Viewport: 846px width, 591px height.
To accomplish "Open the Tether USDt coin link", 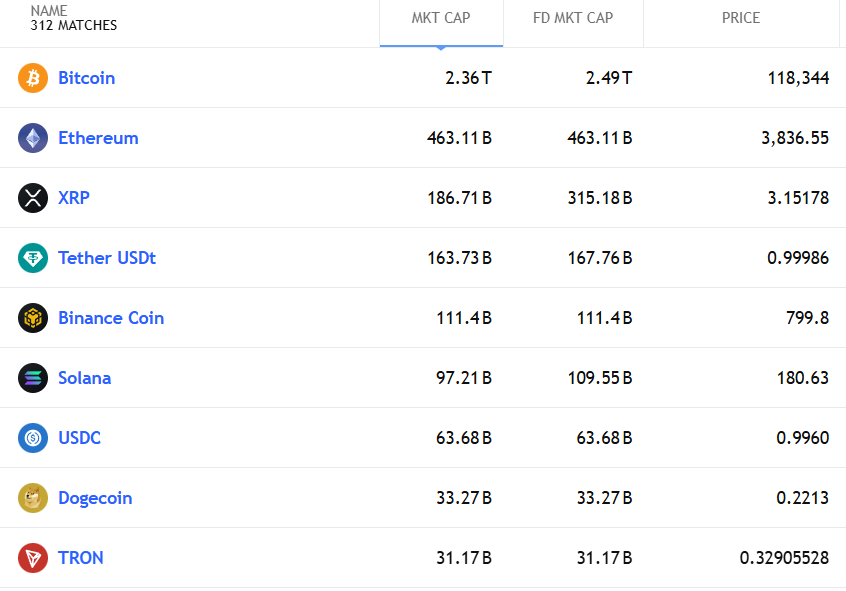I will coord(107,257).
